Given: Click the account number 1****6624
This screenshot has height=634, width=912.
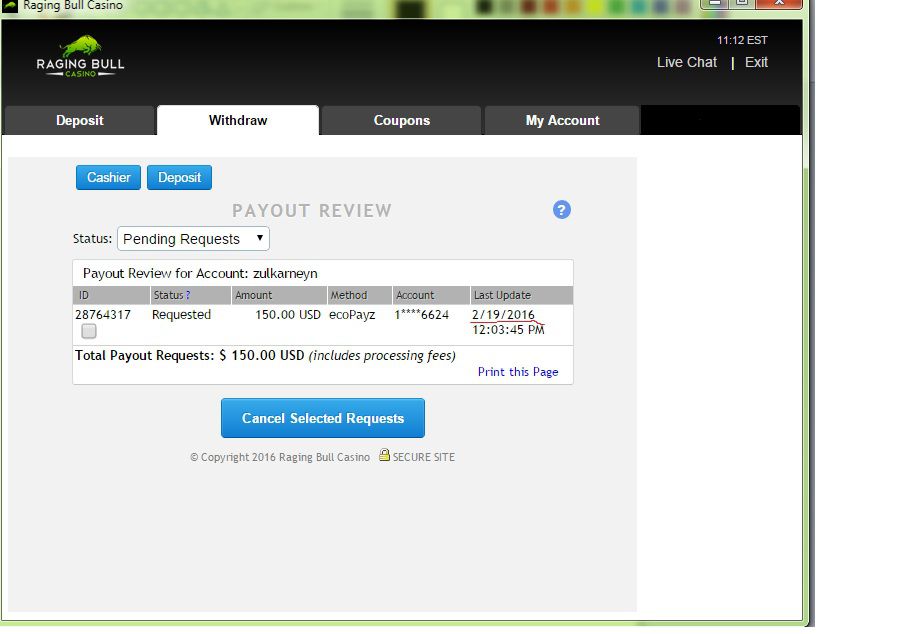Looking at the screenshot, I should 422,315.
